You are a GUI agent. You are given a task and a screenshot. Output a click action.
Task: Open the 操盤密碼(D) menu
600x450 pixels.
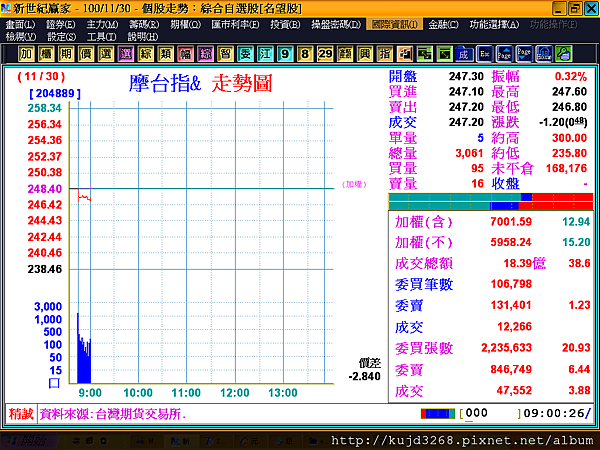click(x=336, y=24)
